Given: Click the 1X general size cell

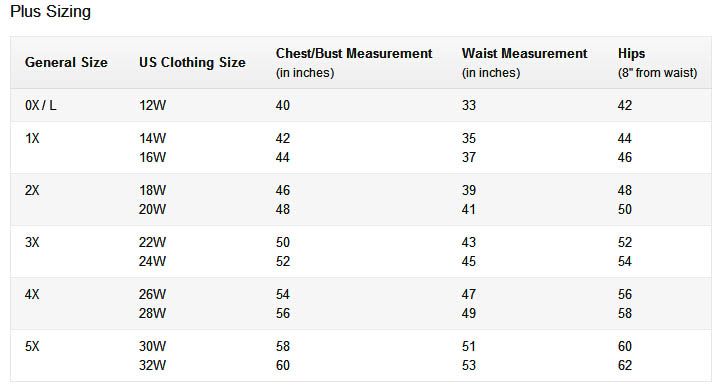Looking at the screenshot, I should (x=32, y=138).
